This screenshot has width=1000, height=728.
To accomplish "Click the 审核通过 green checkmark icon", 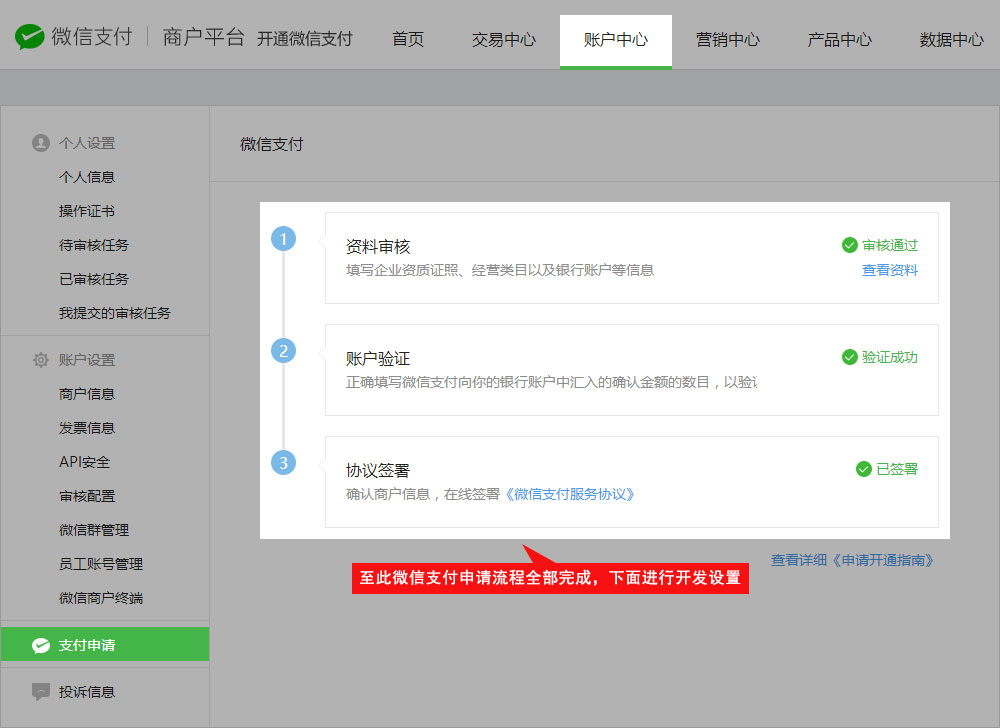I will pyautogui.click(x=850, y=245).
